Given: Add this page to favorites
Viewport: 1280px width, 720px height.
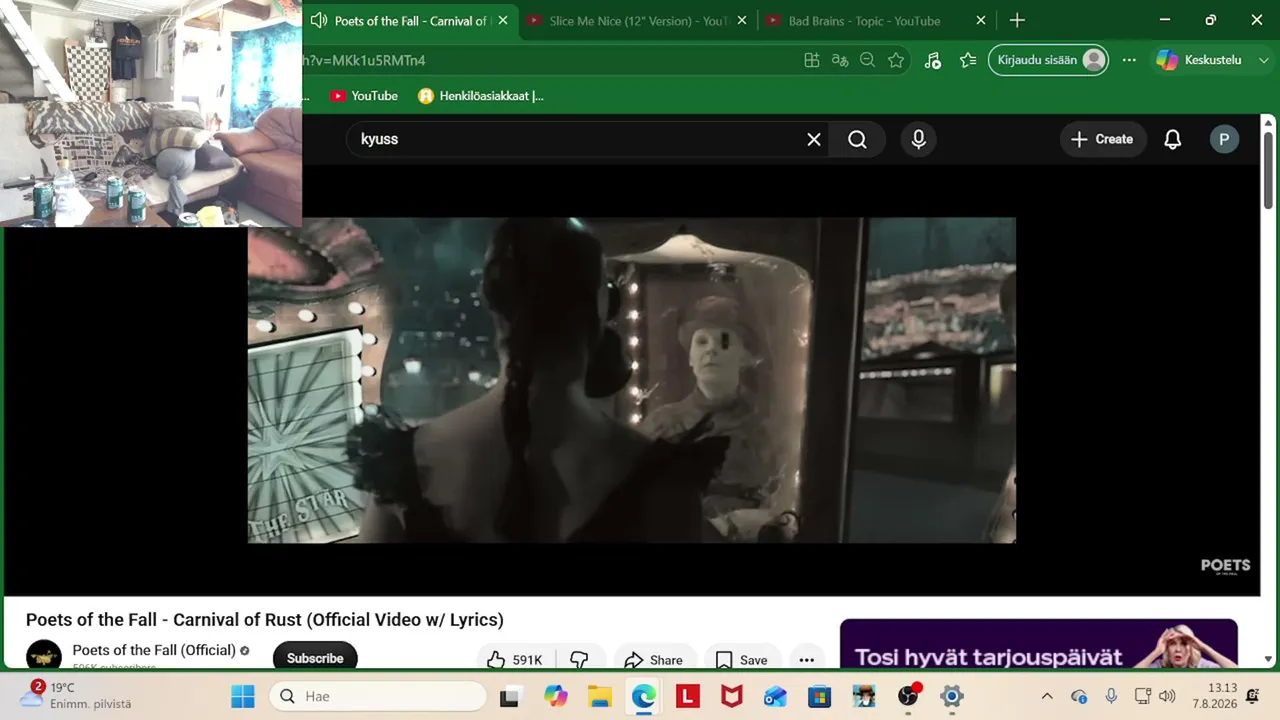Looking at the screenshot, I should coord(896,60).
